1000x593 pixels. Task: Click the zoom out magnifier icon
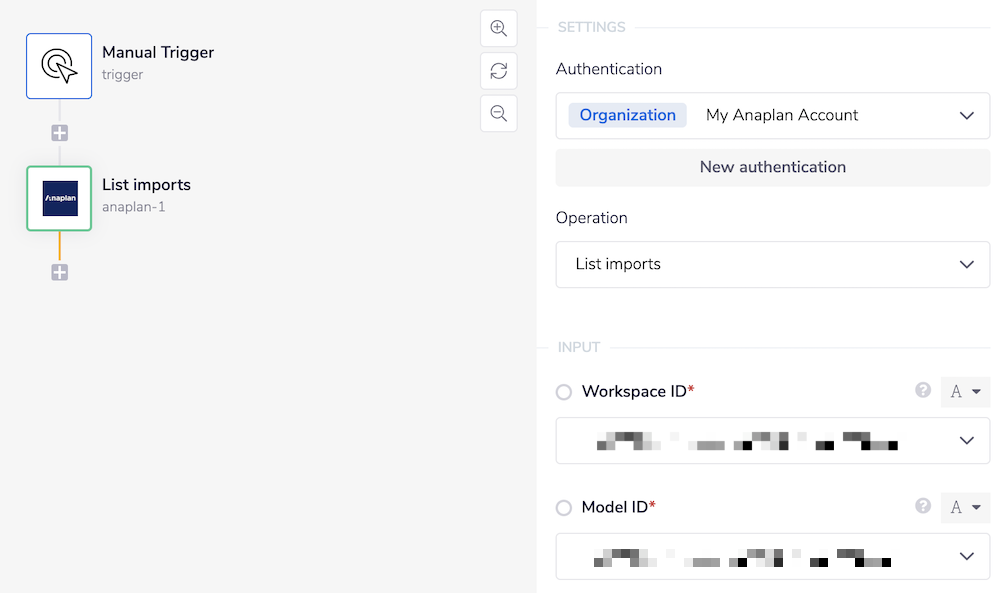tap(498, 113)
